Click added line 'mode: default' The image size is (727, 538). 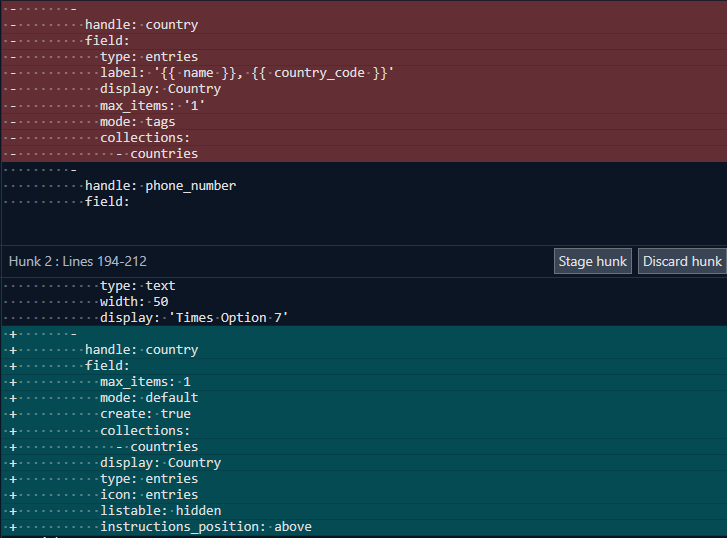[364, 398]
